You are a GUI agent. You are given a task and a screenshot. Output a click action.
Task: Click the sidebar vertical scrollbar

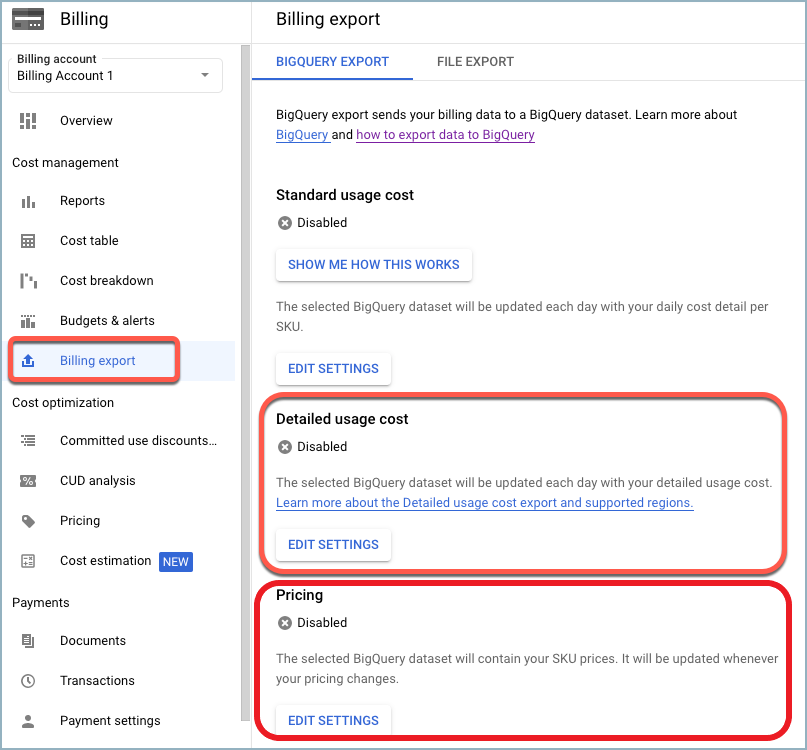coord(245,383)
